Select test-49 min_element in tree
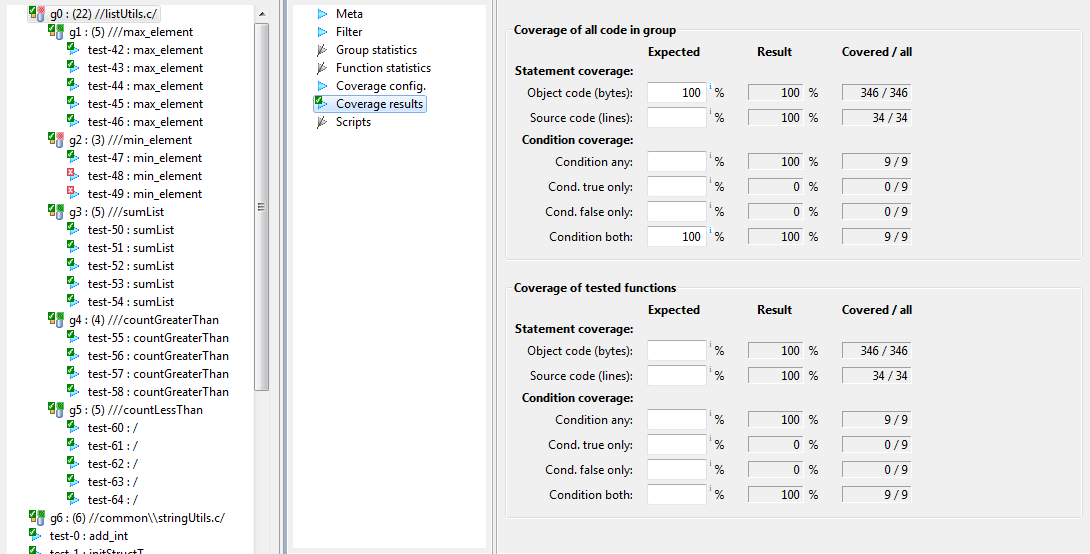 click(x=145, y=193)
